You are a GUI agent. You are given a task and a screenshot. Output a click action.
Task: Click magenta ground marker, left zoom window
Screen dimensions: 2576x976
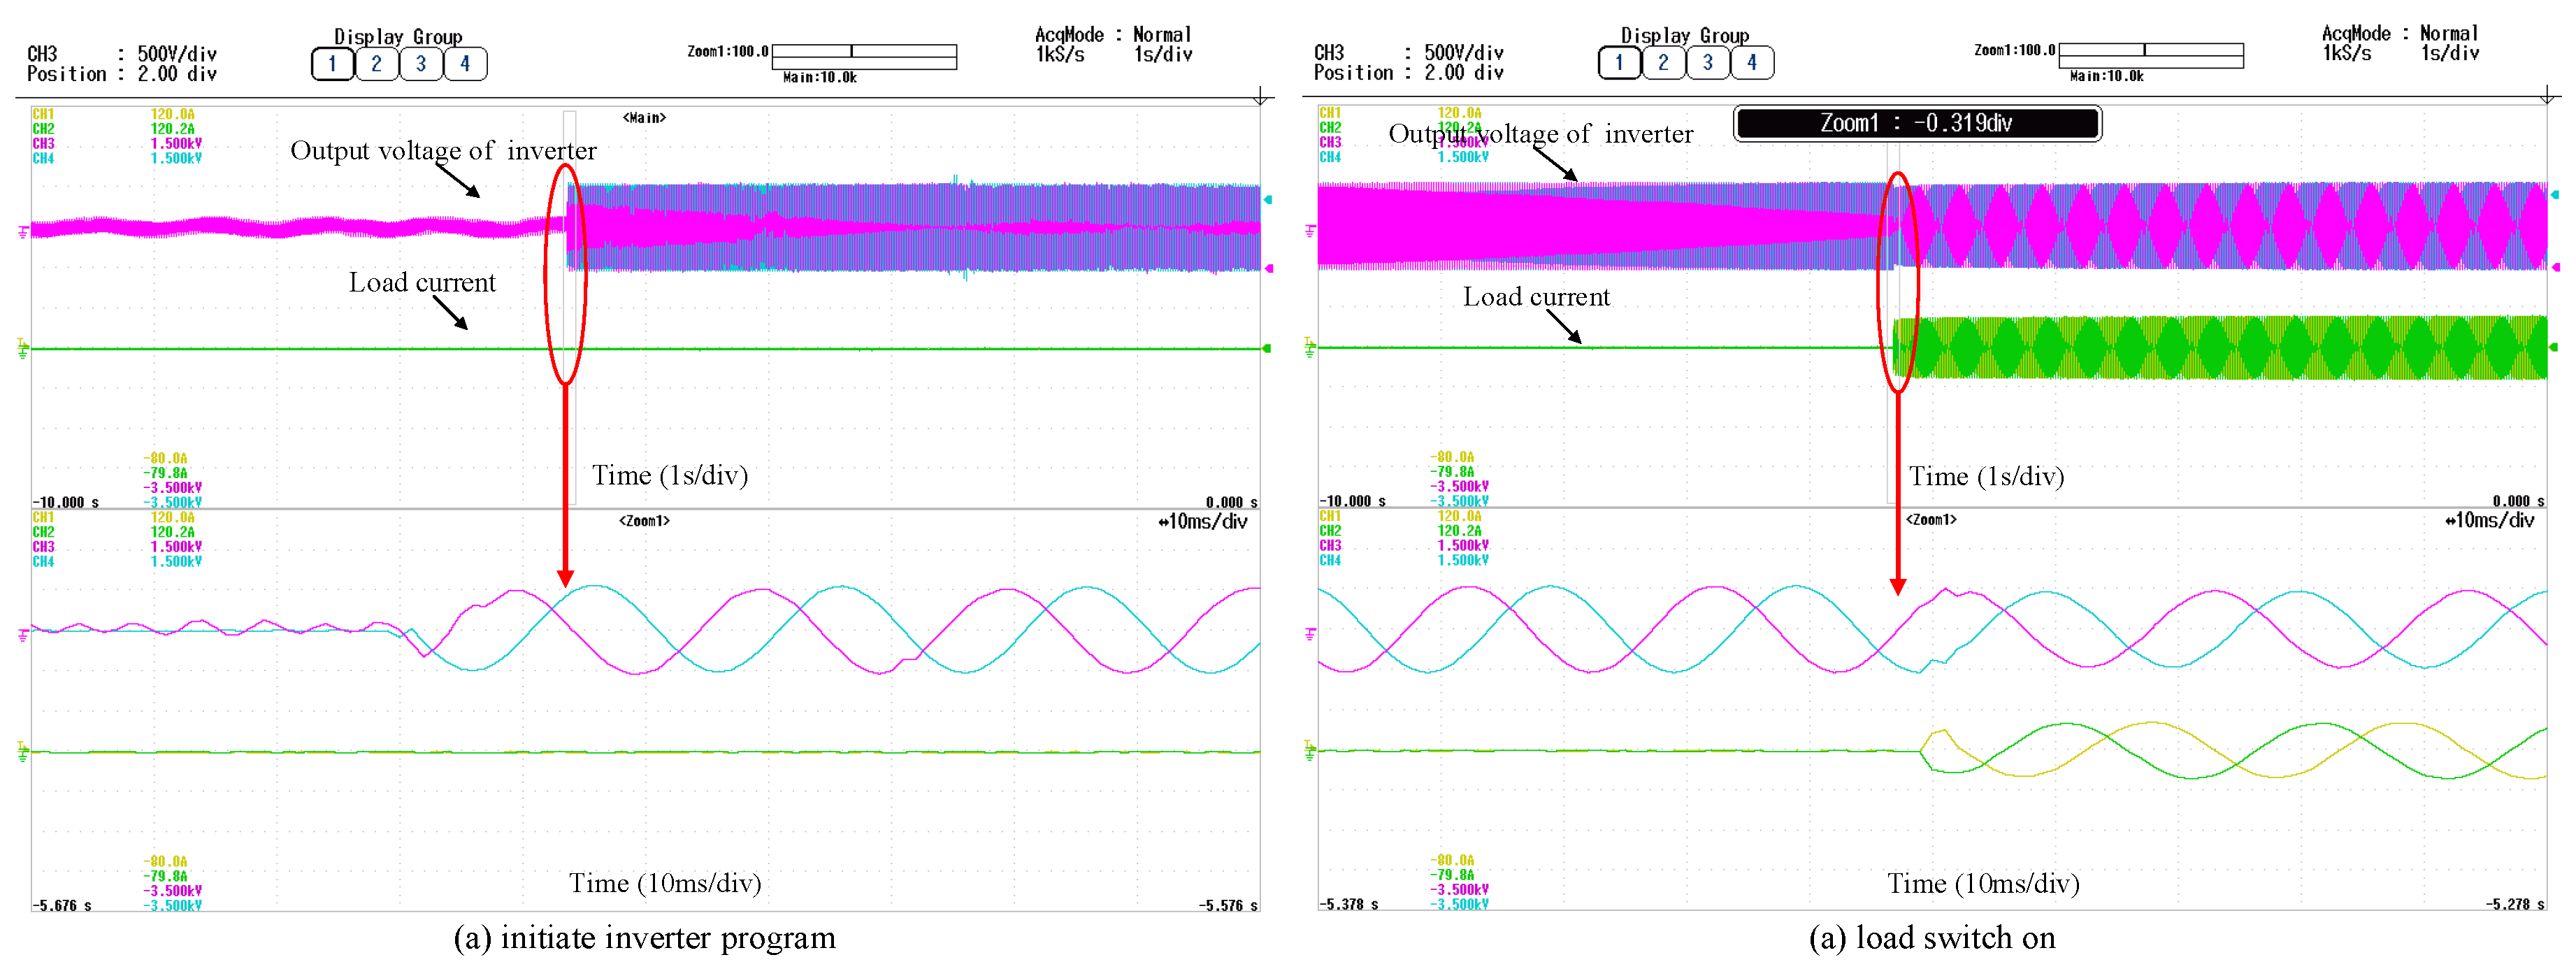[x=23, y=635]
